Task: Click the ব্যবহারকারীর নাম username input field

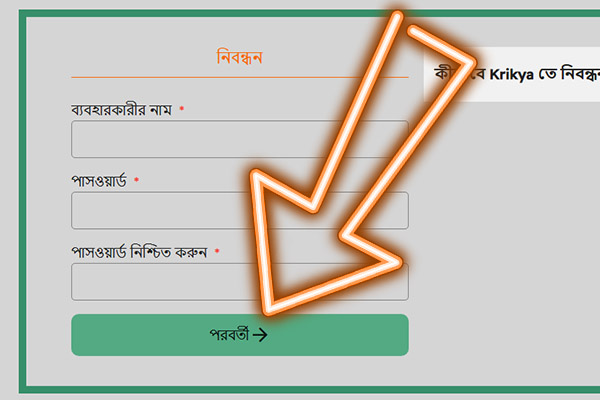Action: (x=240, y=139)
